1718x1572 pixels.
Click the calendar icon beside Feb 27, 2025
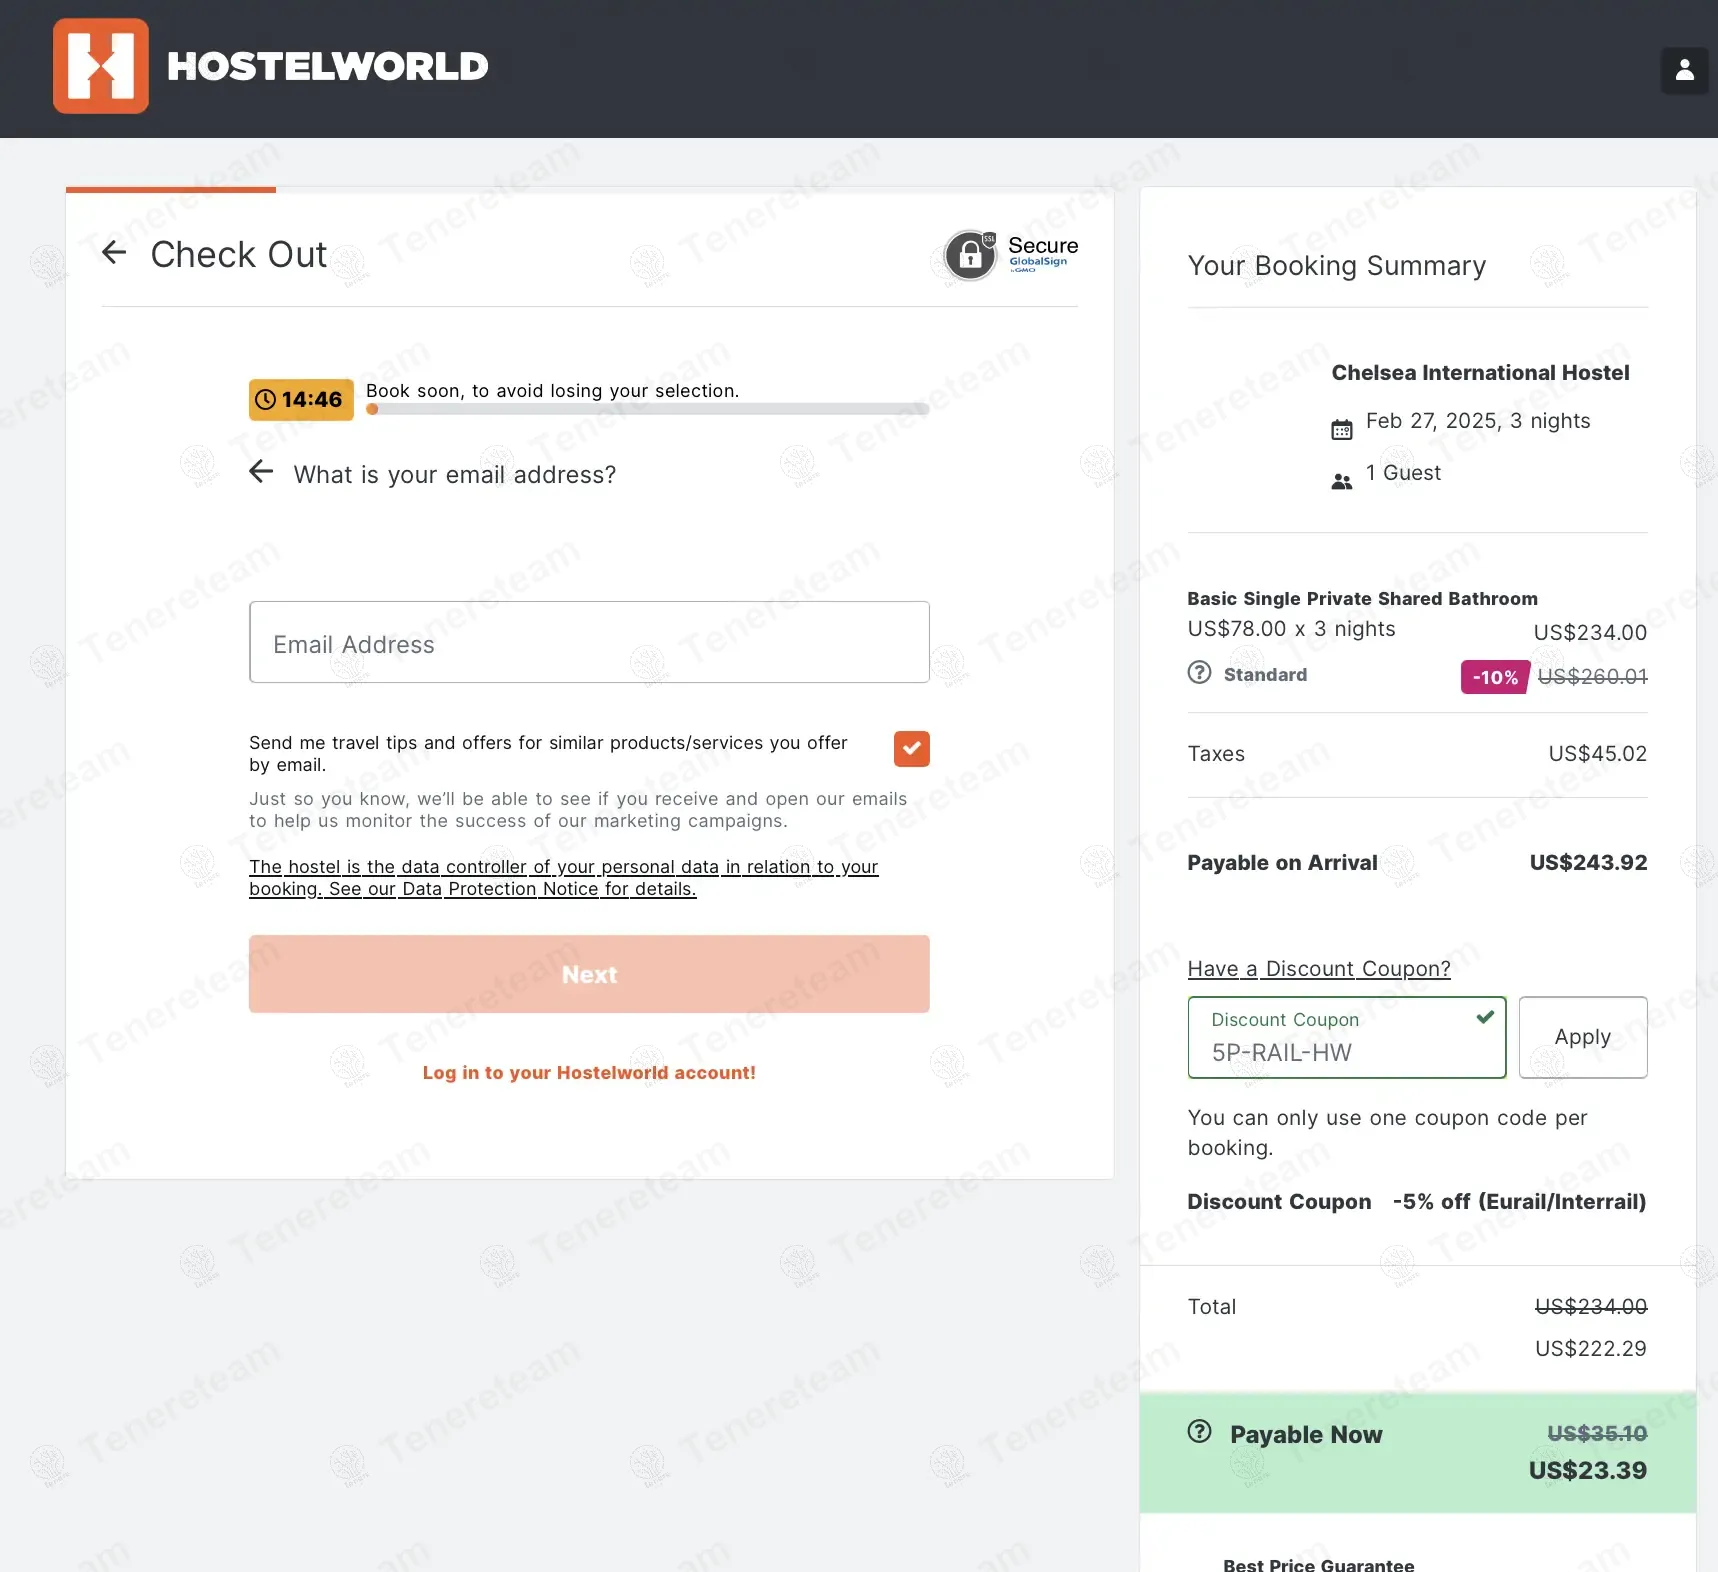[1341, 429]
